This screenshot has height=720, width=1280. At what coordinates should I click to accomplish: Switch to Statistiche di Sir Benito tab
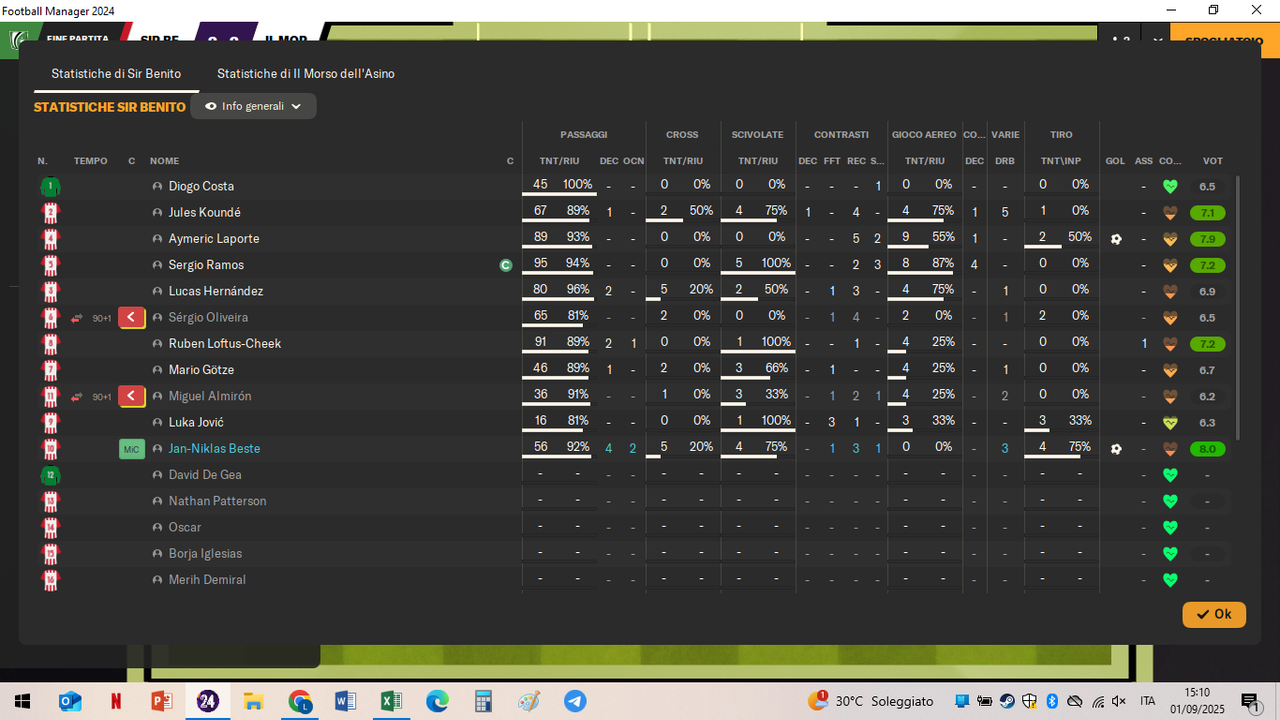pyautogui.click(x=116, y=74)
